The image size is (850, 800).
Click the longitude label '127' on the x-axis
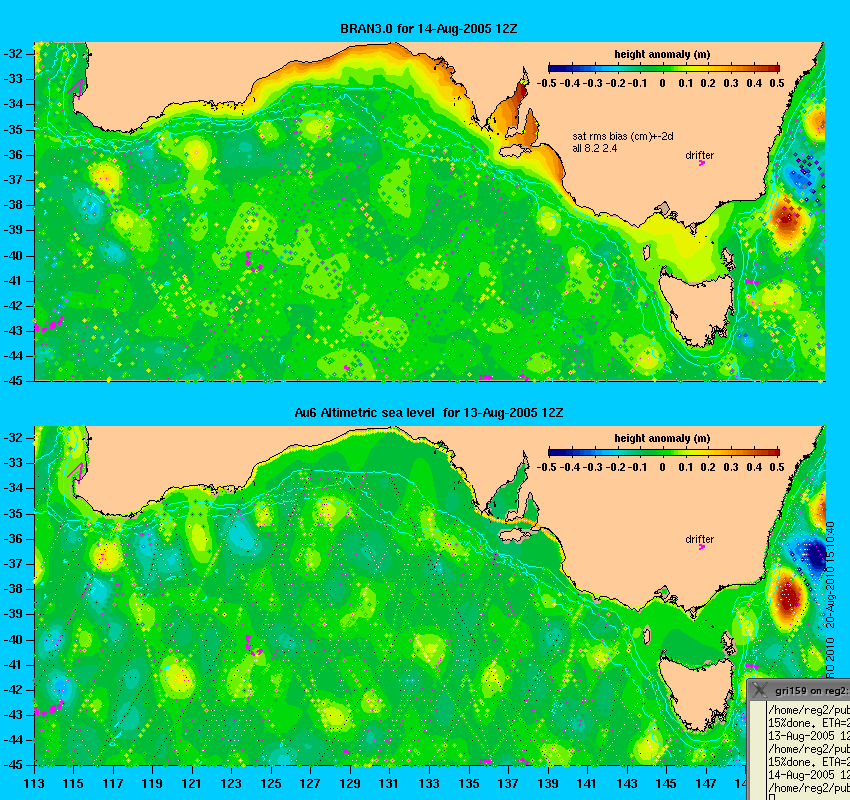point(310,784)
